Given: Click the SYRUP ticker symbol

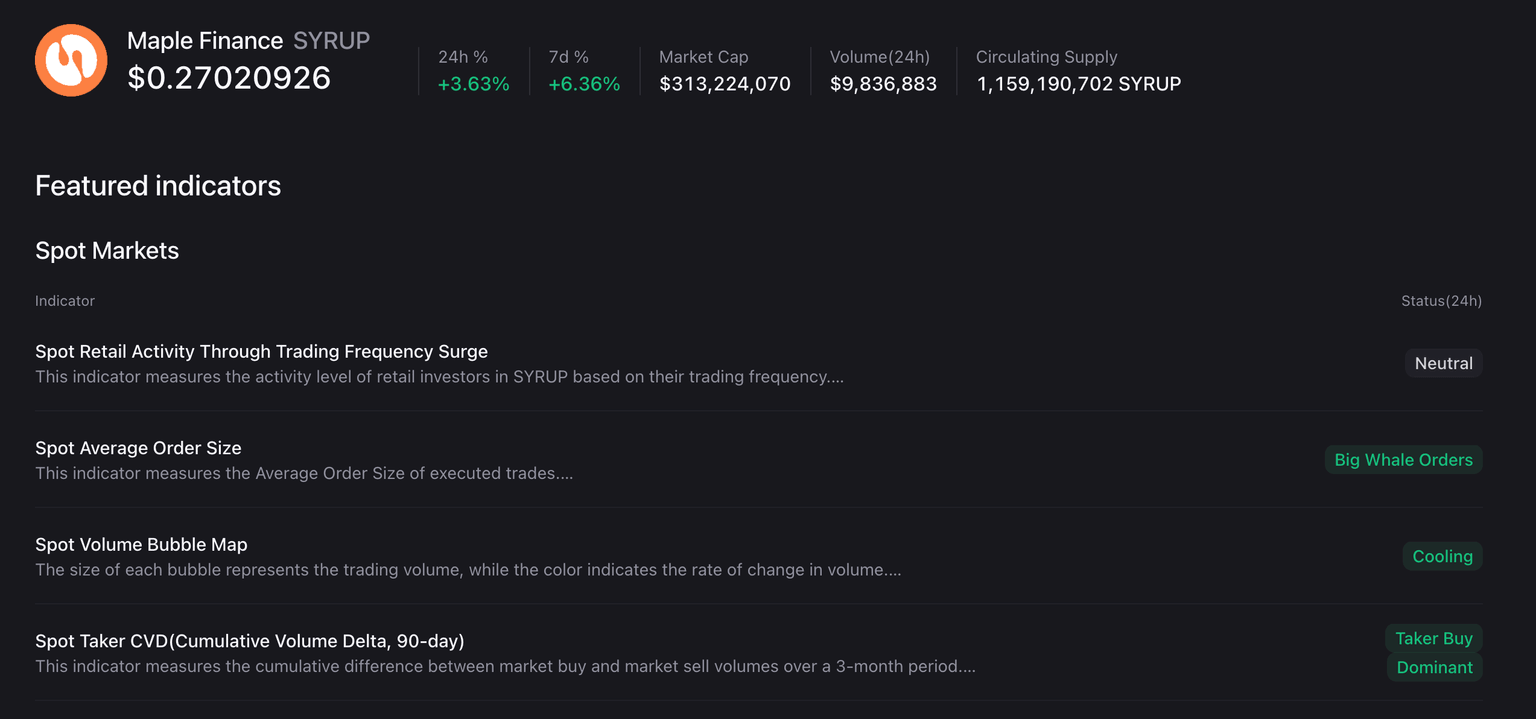Looking at the screenshot, I should [x=331, y=41].
